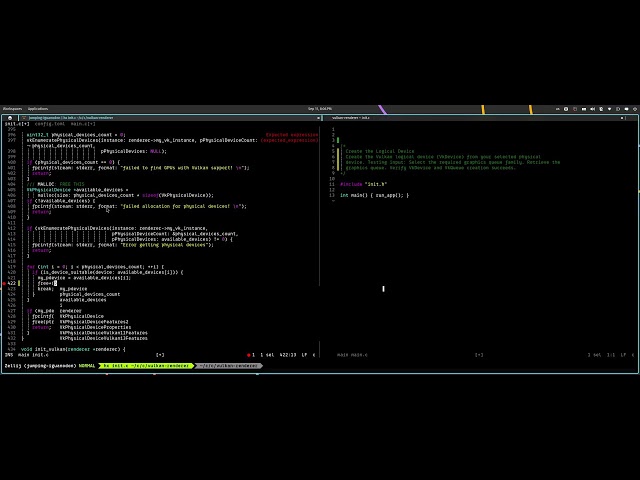Click the round icon at left window's top-left
640x480 pixels.
[10, 118]
